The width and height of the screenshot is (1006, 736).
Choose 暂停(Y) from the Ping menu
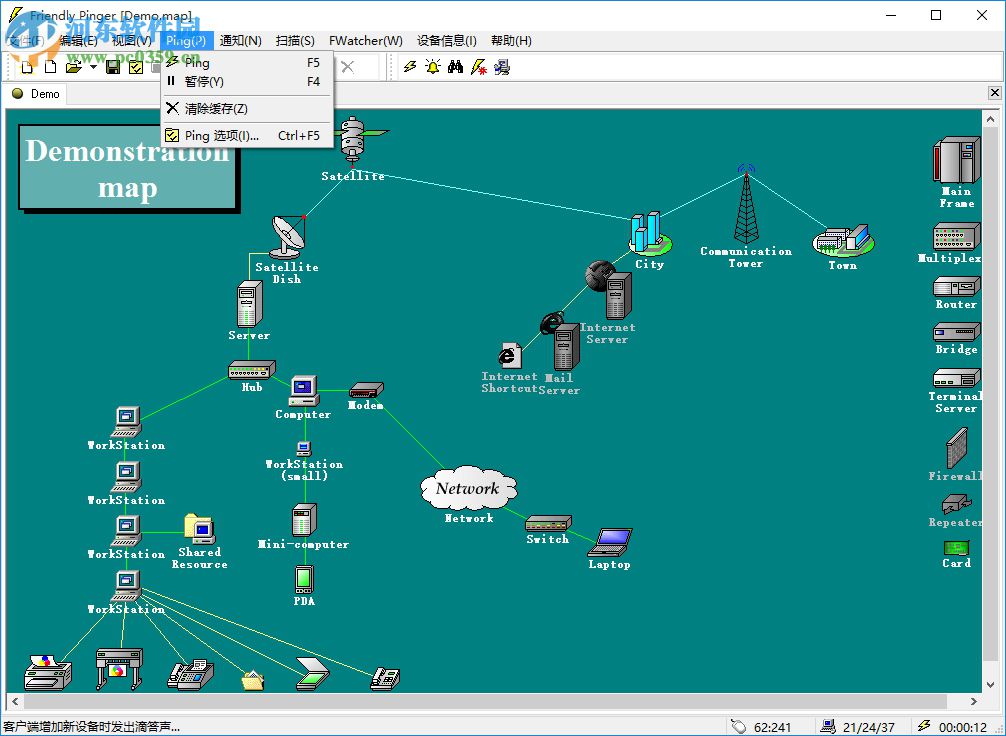(x=247, y=81)
